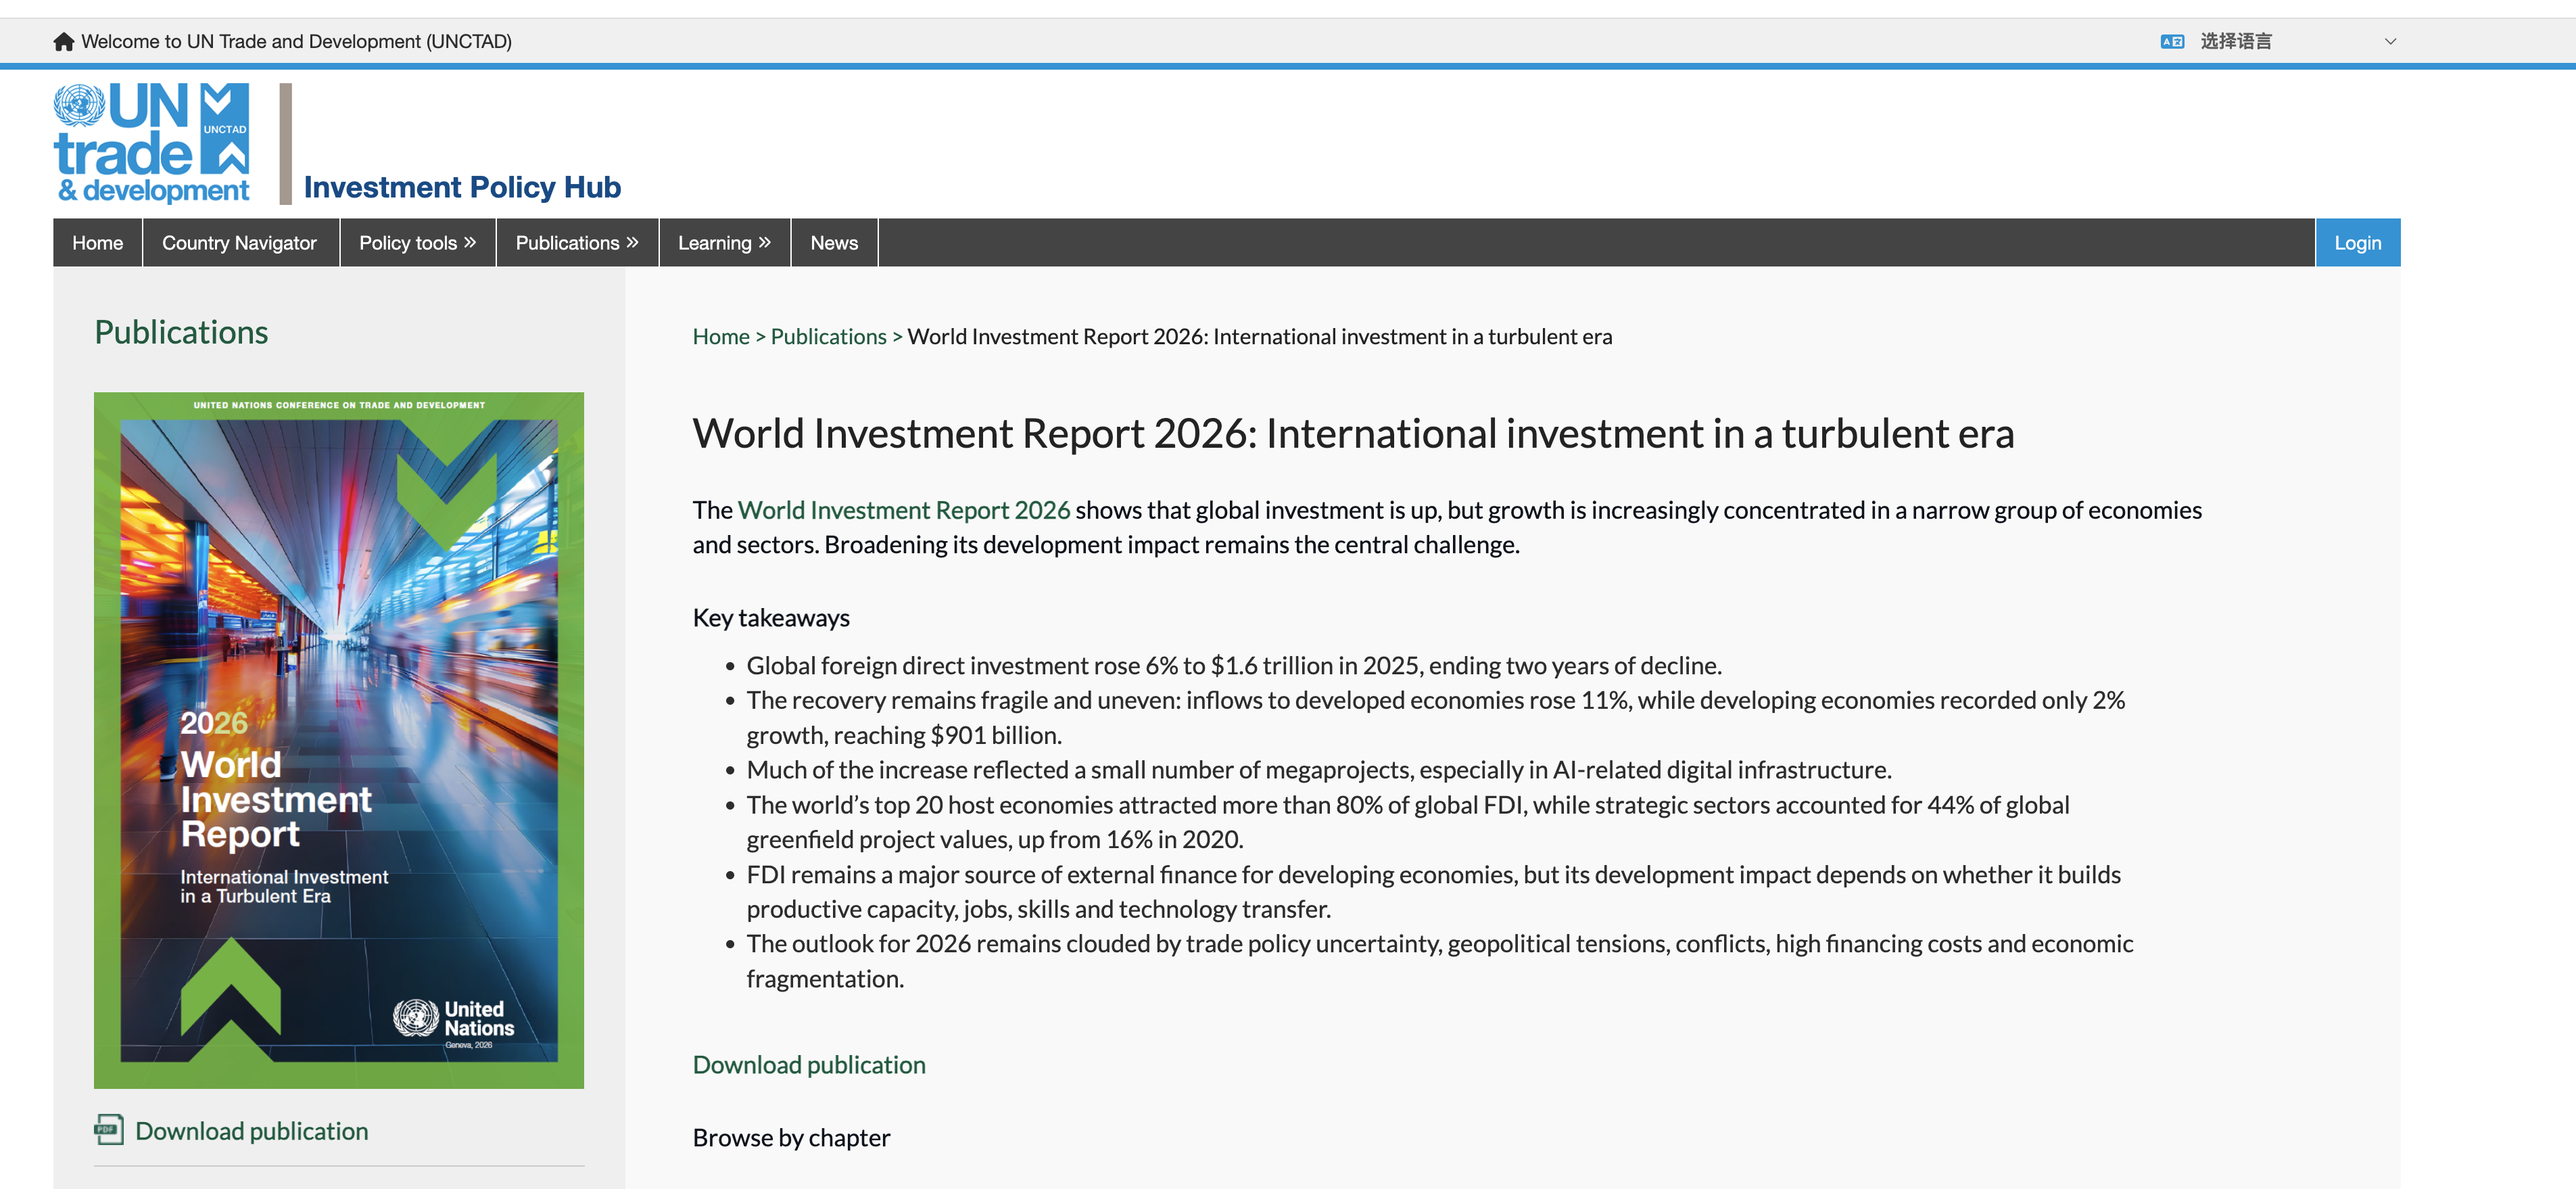Expand the Policy tools menu
The image size is (2576, 1189).
417,243
